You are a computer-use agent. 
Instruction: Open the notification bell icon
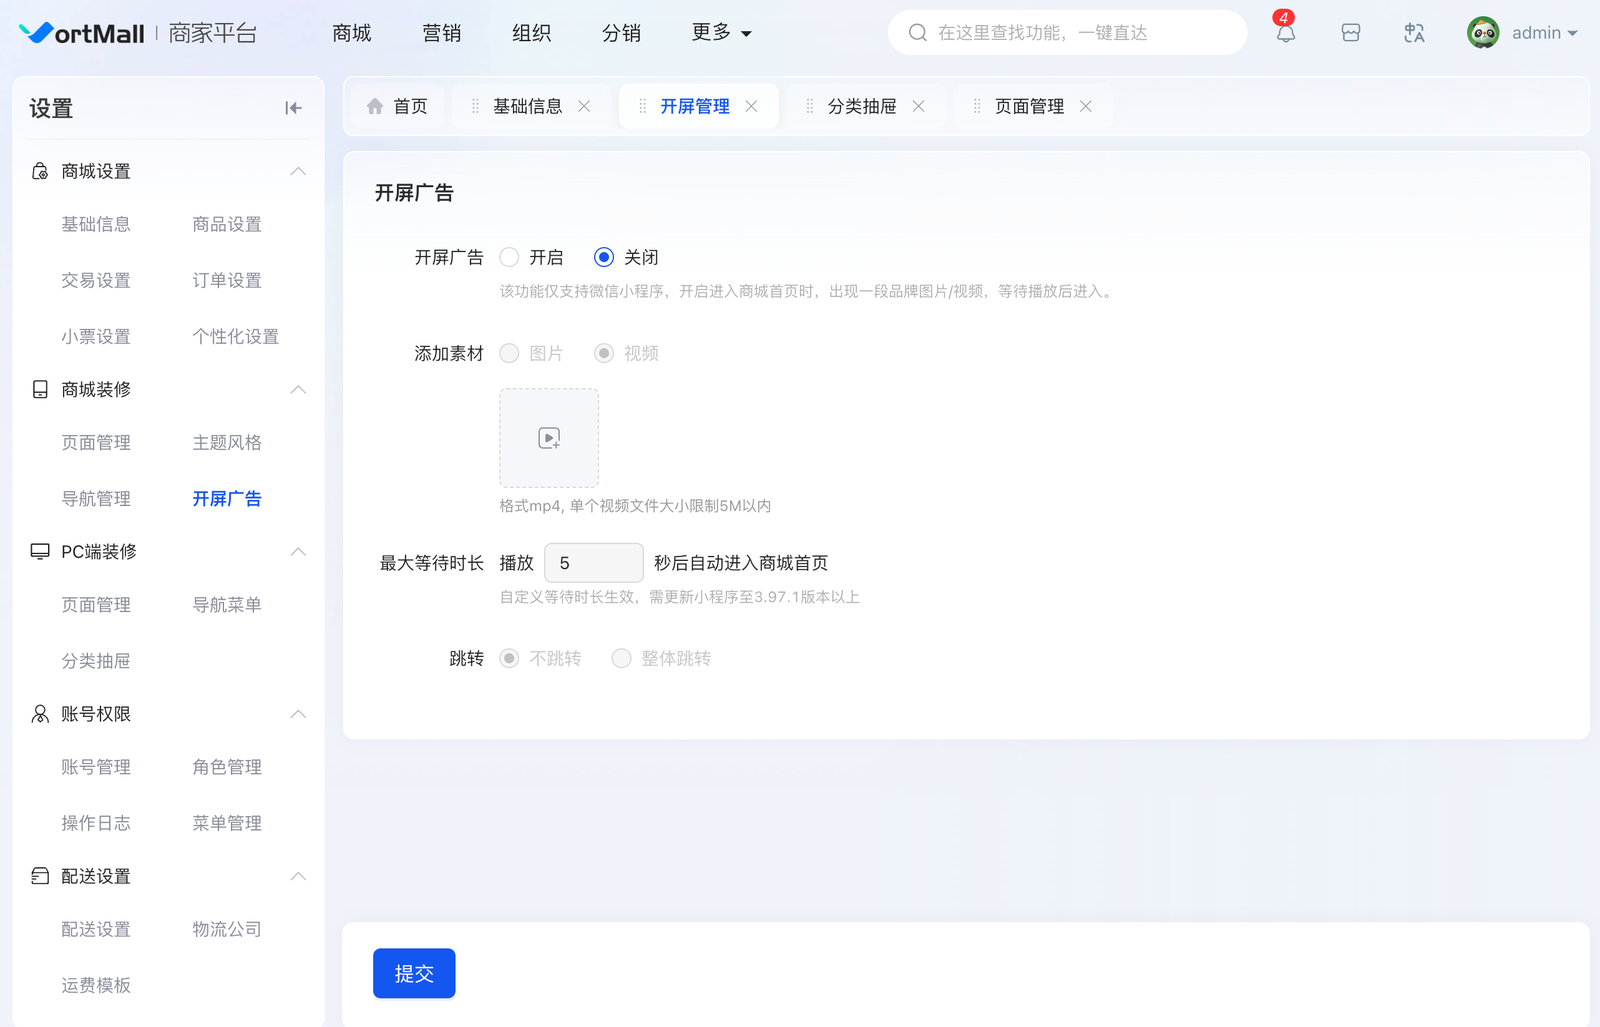tap(1285, 33)
